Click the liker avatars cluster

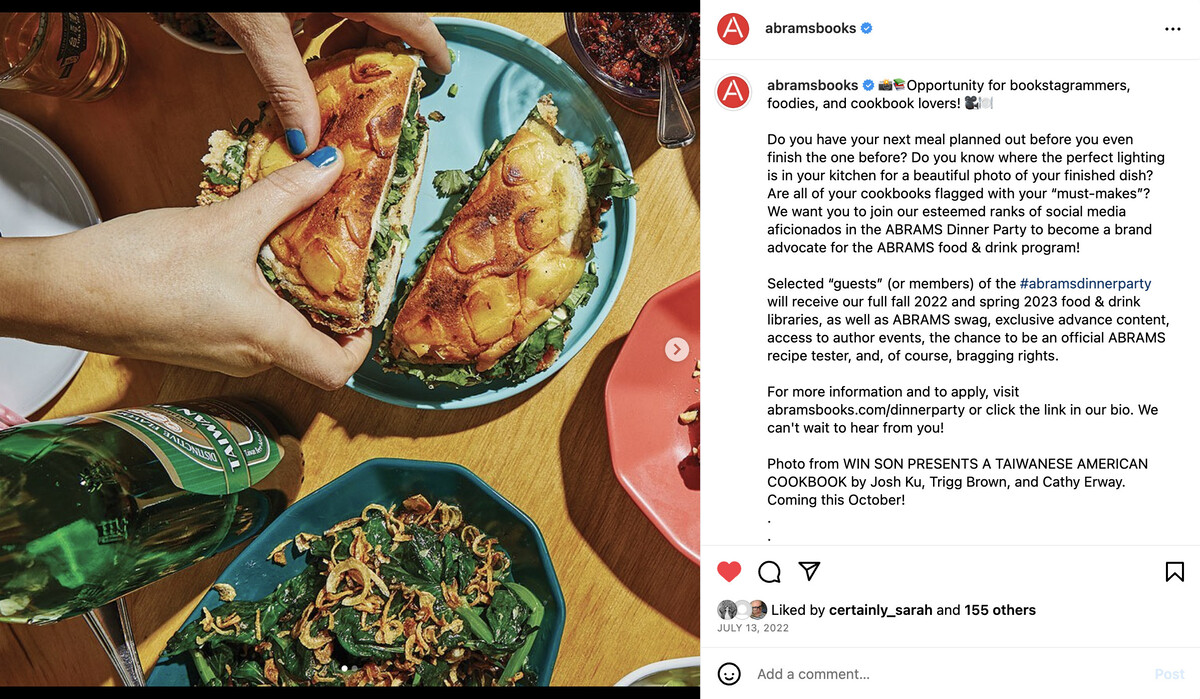point(742,610)
